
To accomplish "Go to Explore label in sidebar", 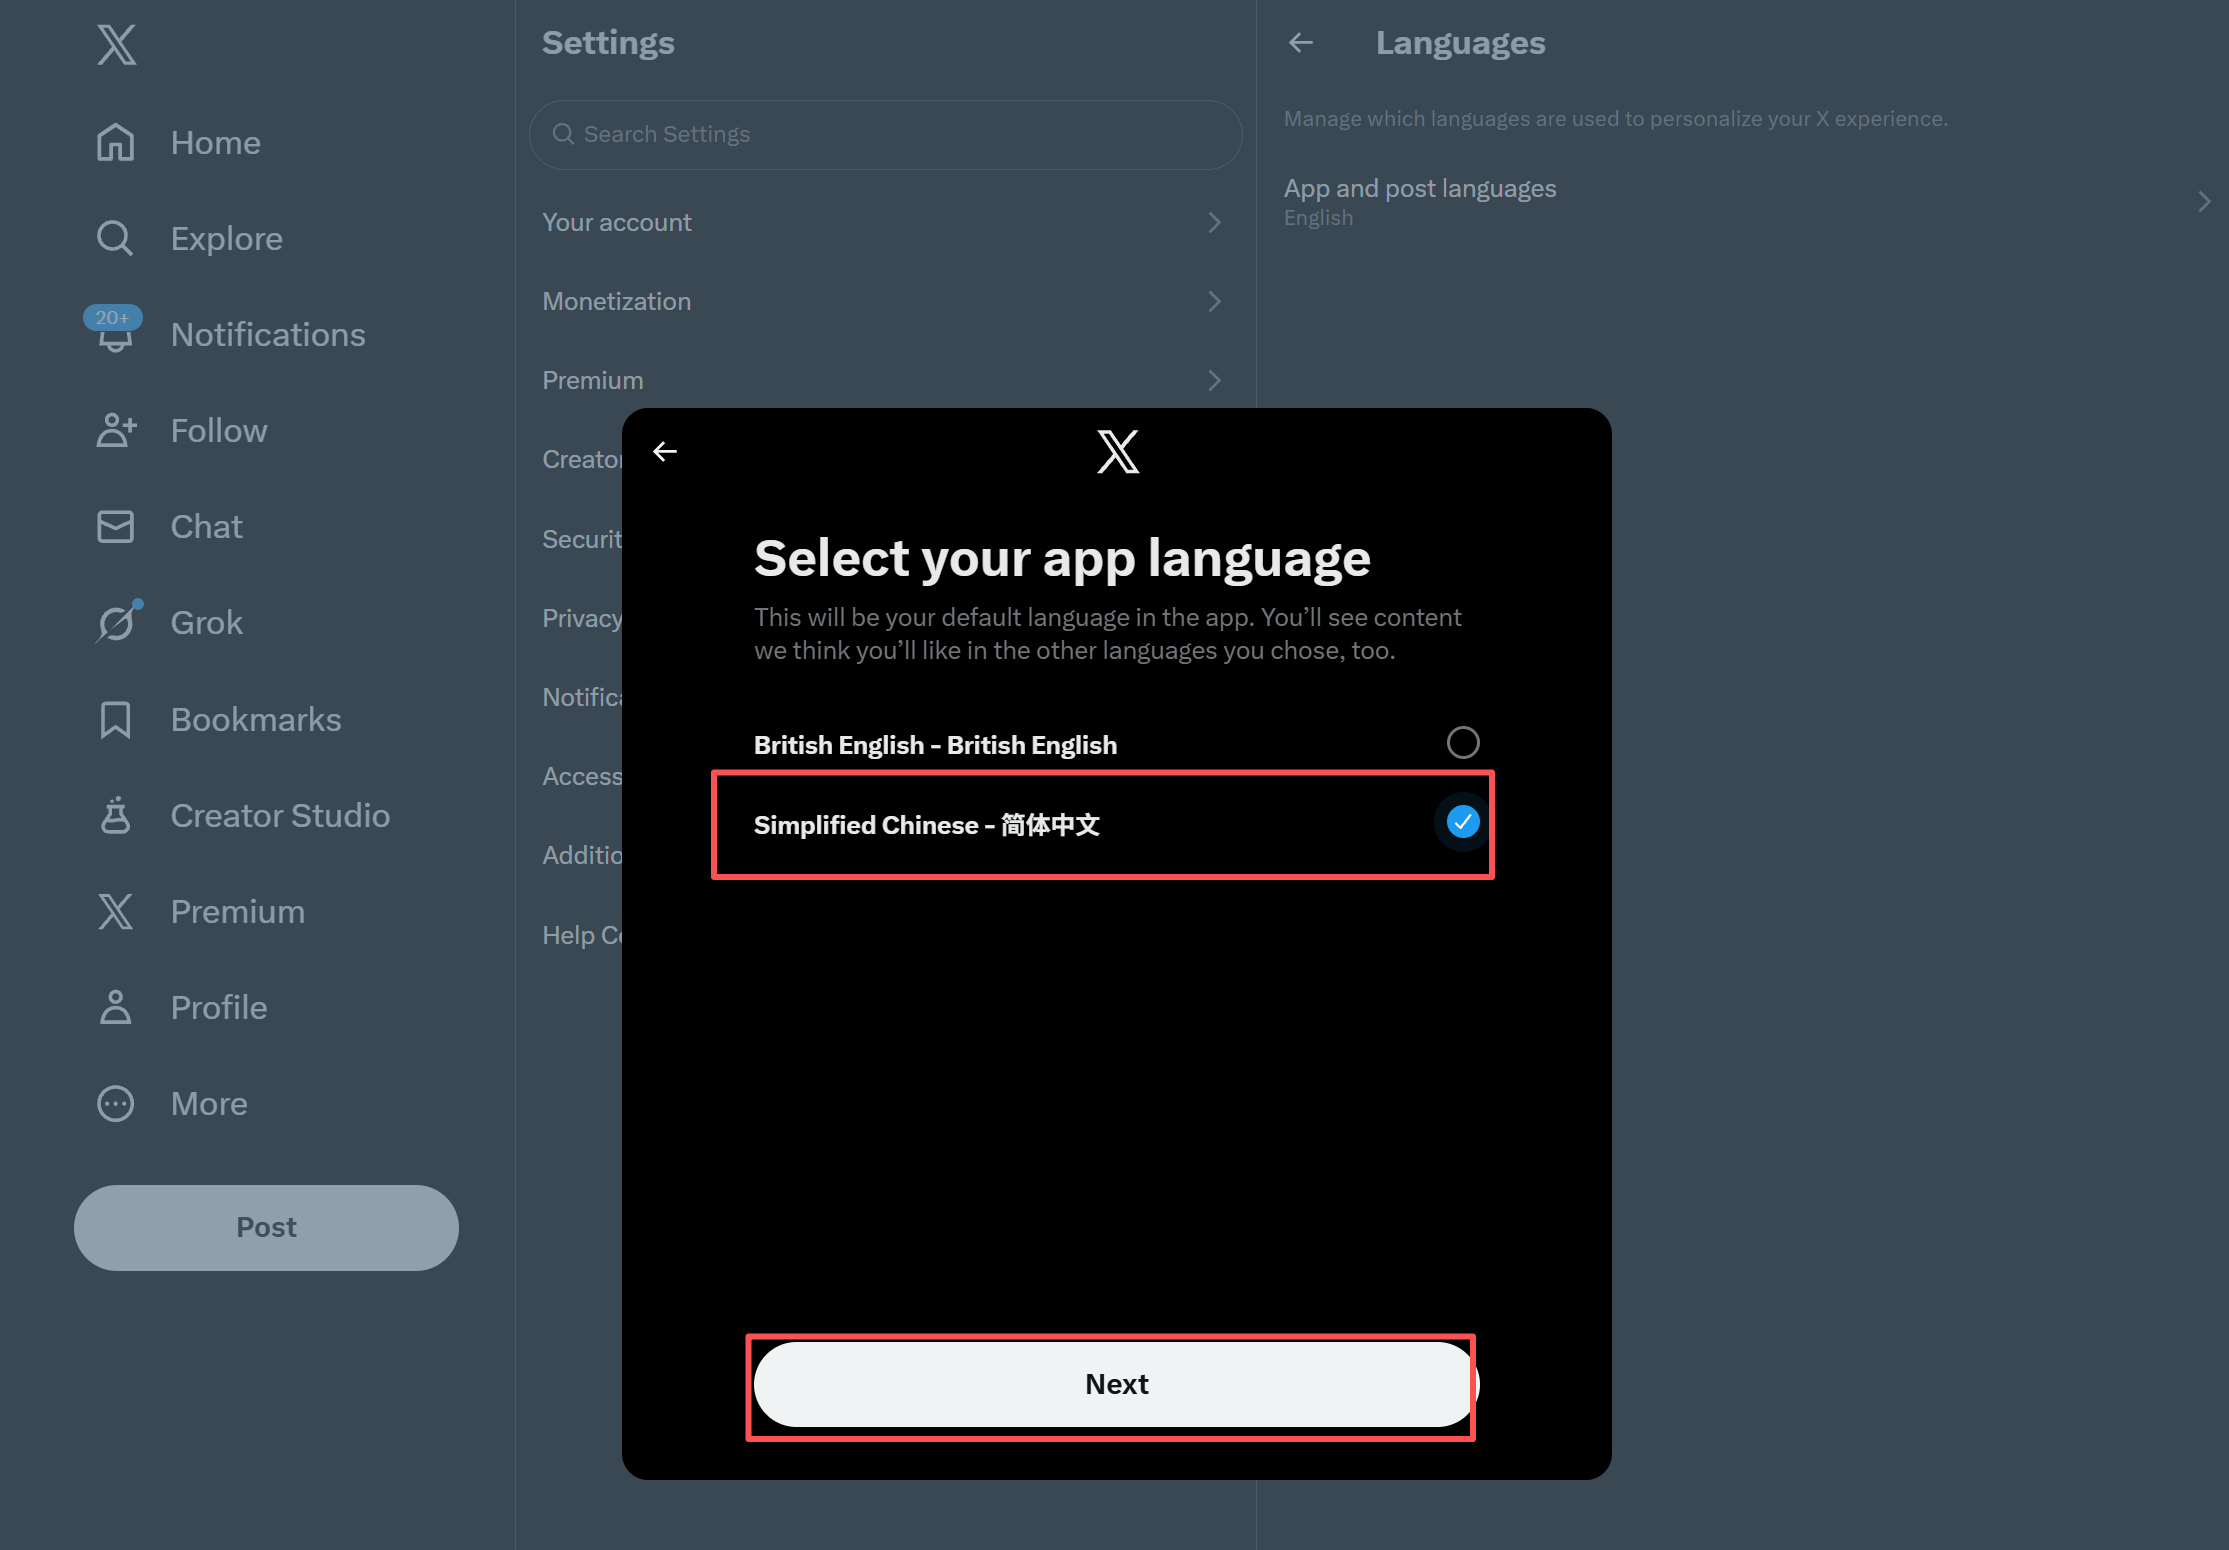I will click(x=226, y=239).
